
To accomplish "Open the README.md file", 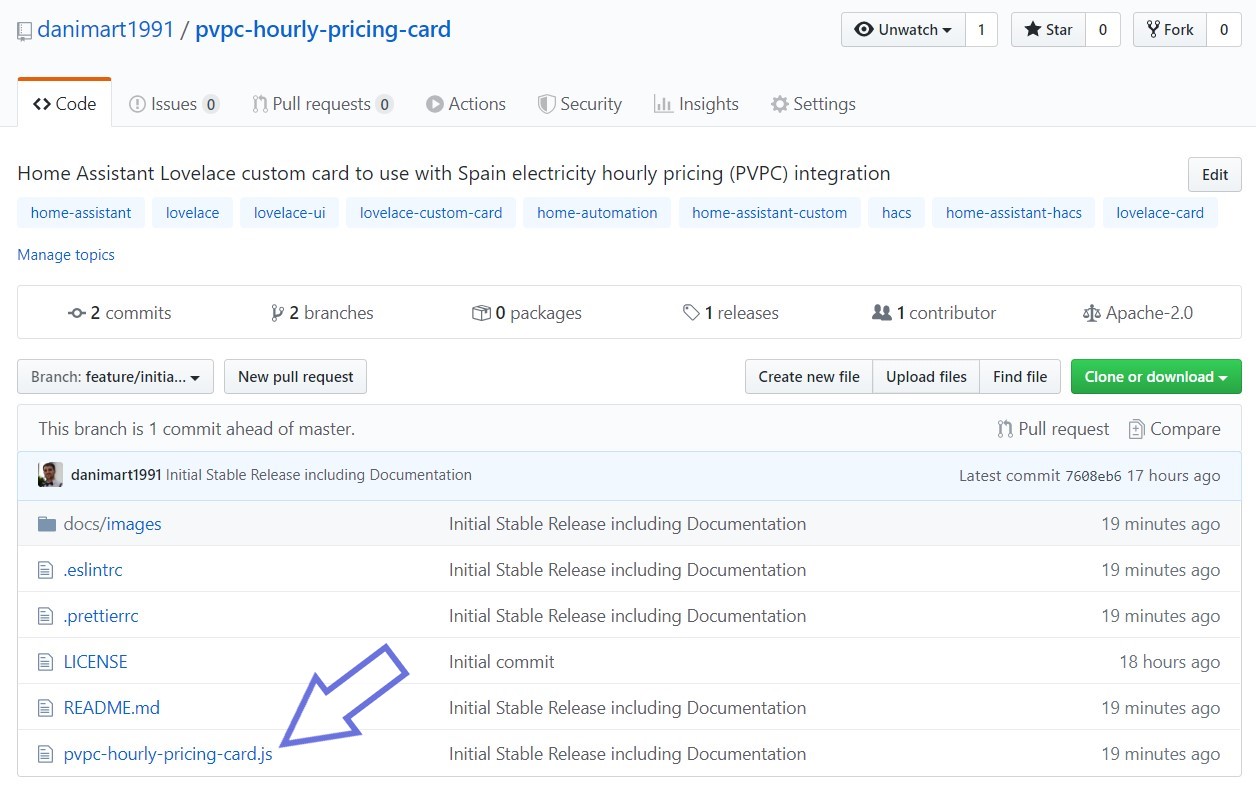I will 112,708.
